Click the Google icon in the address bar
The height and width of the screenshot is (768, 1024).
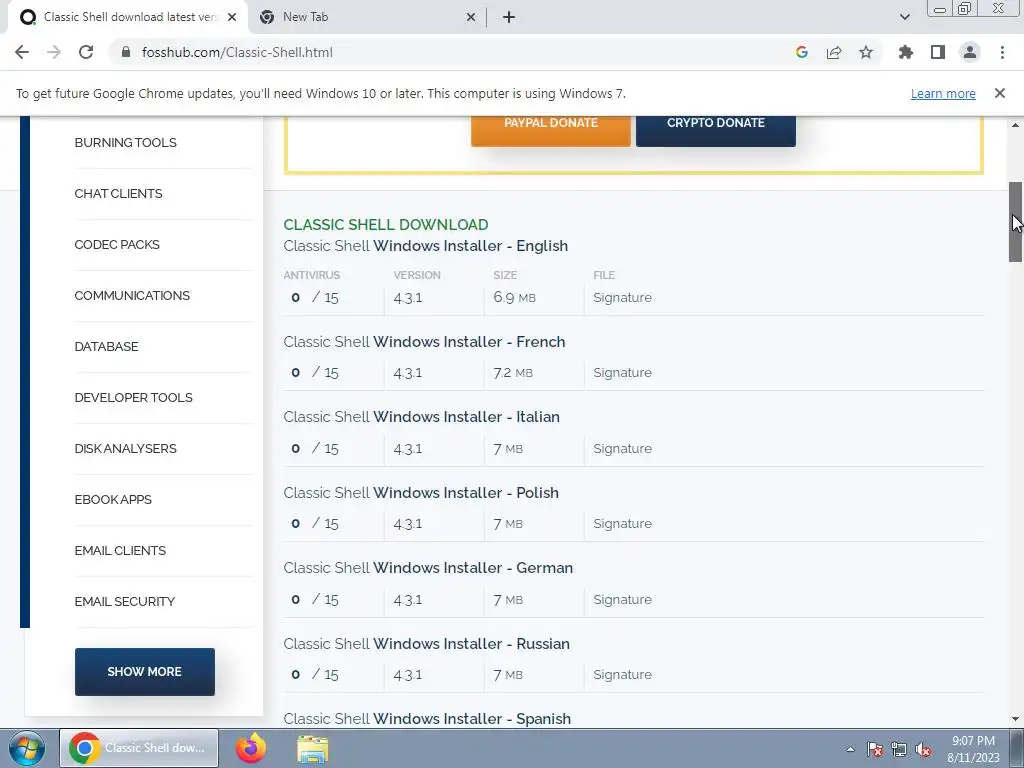pos(801,52)
